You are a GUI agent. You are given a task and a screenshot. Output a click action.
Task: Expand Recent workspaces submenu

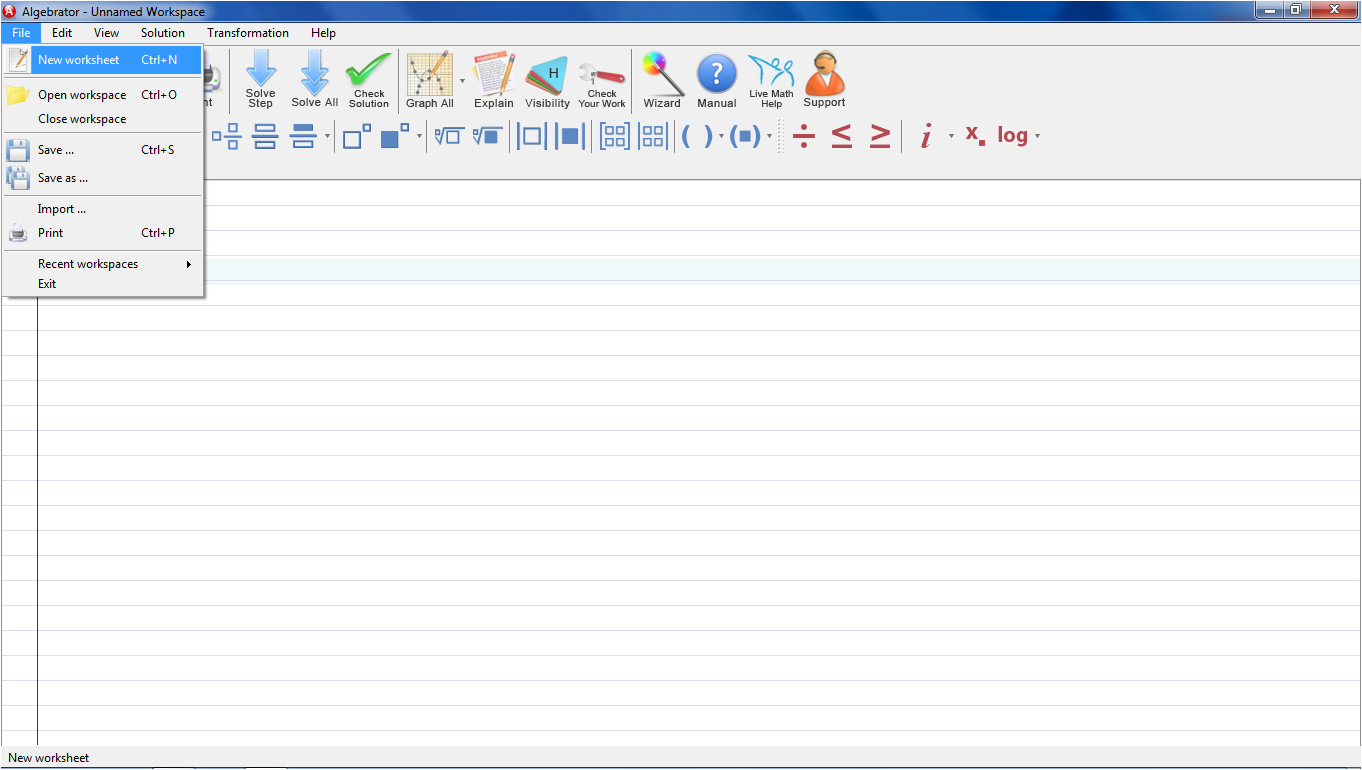103,264
